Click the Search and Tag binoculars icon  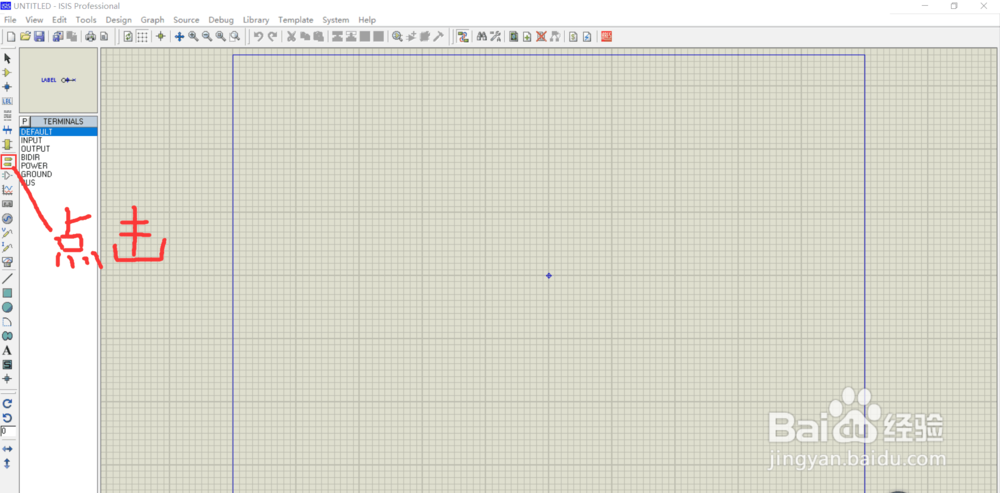click(482, 37)
